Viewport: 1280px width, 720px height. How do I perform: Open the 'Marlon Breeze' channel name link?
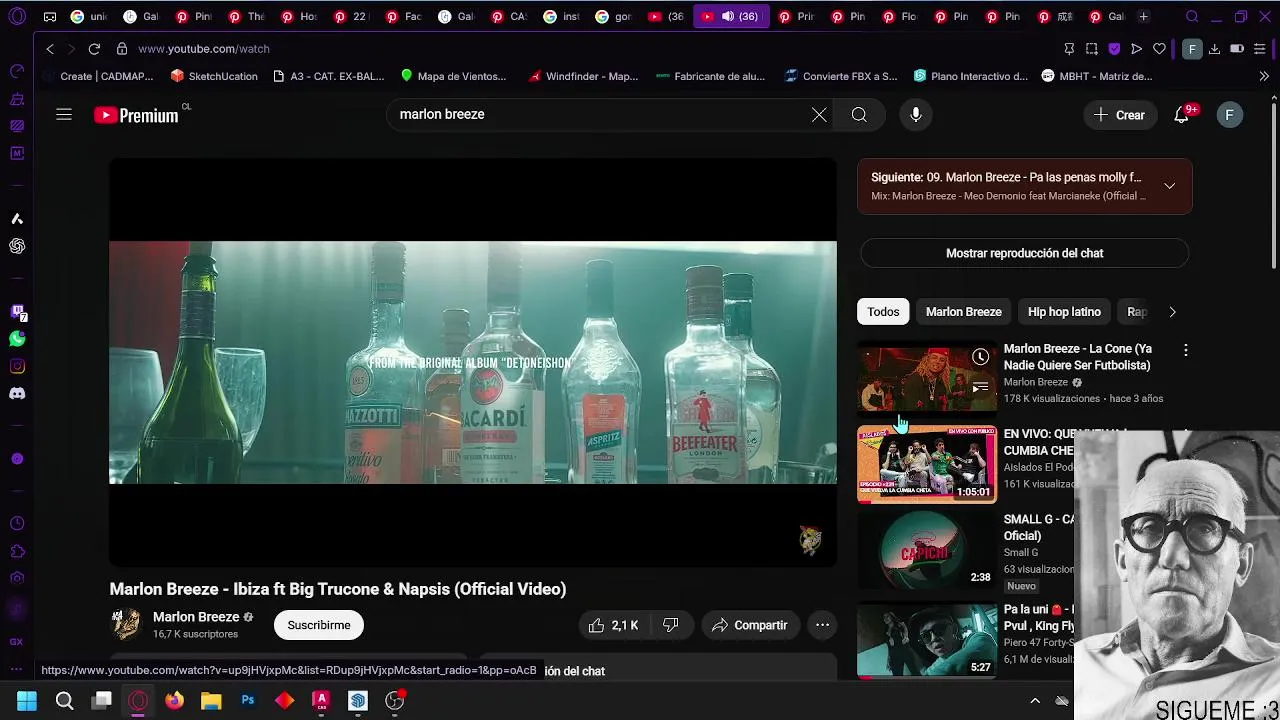(x=196, y=617)
